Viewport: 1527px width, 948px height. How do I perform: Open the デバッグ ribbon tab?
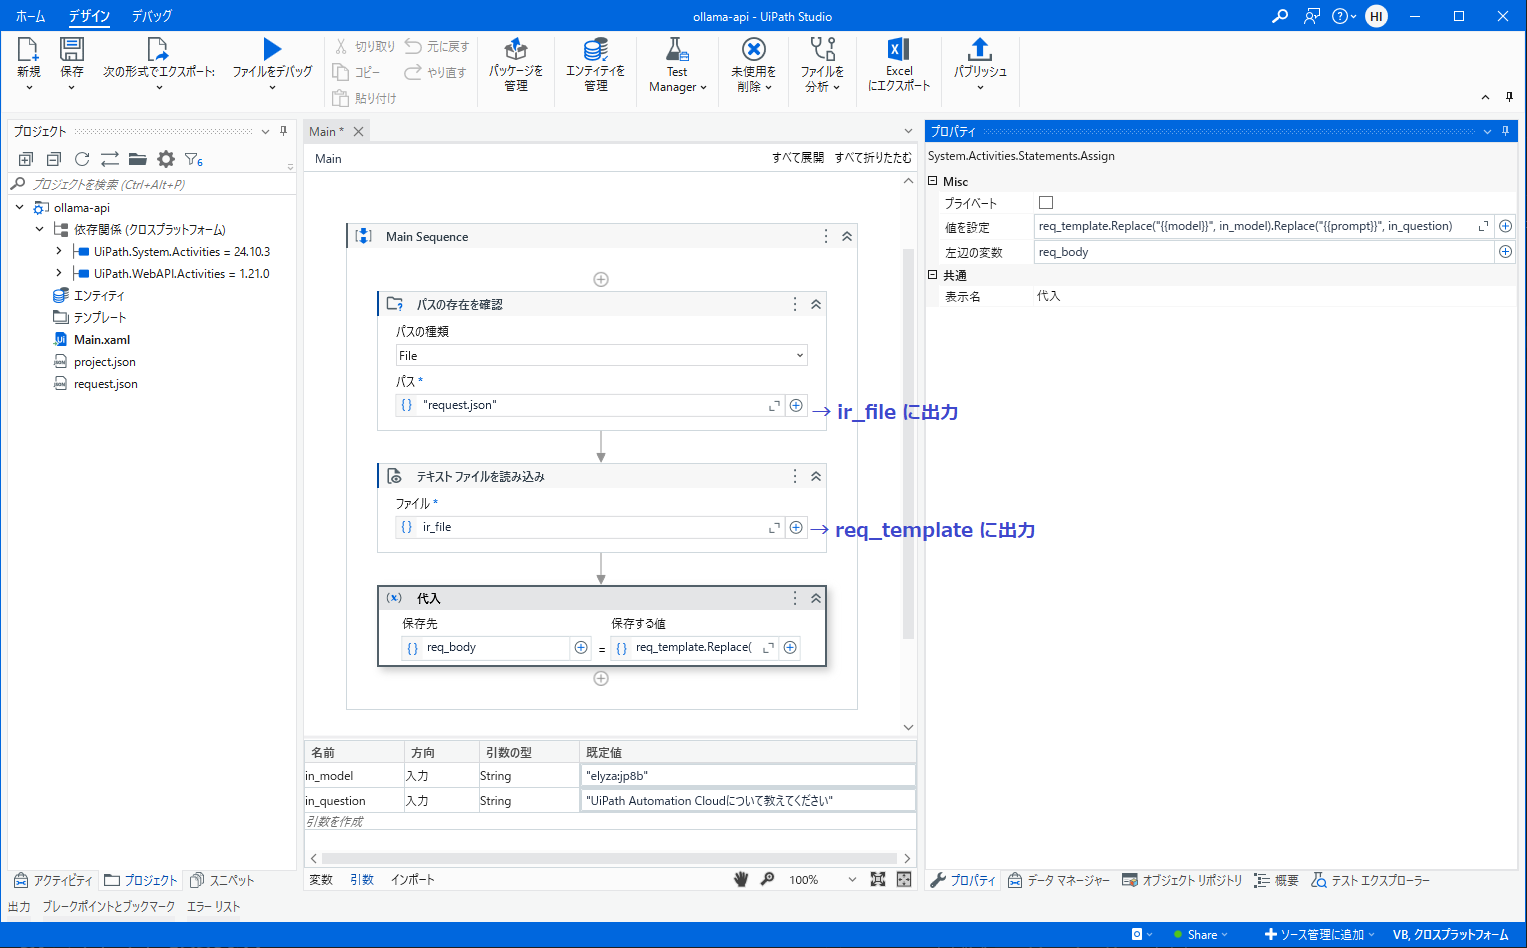click(152, 16)
